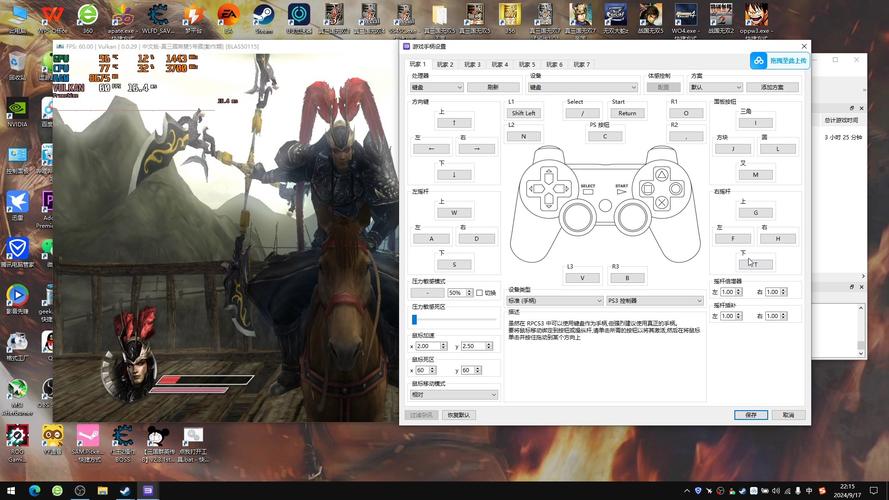Open the green 360 browser taskbar icon

tap(57, 491)
